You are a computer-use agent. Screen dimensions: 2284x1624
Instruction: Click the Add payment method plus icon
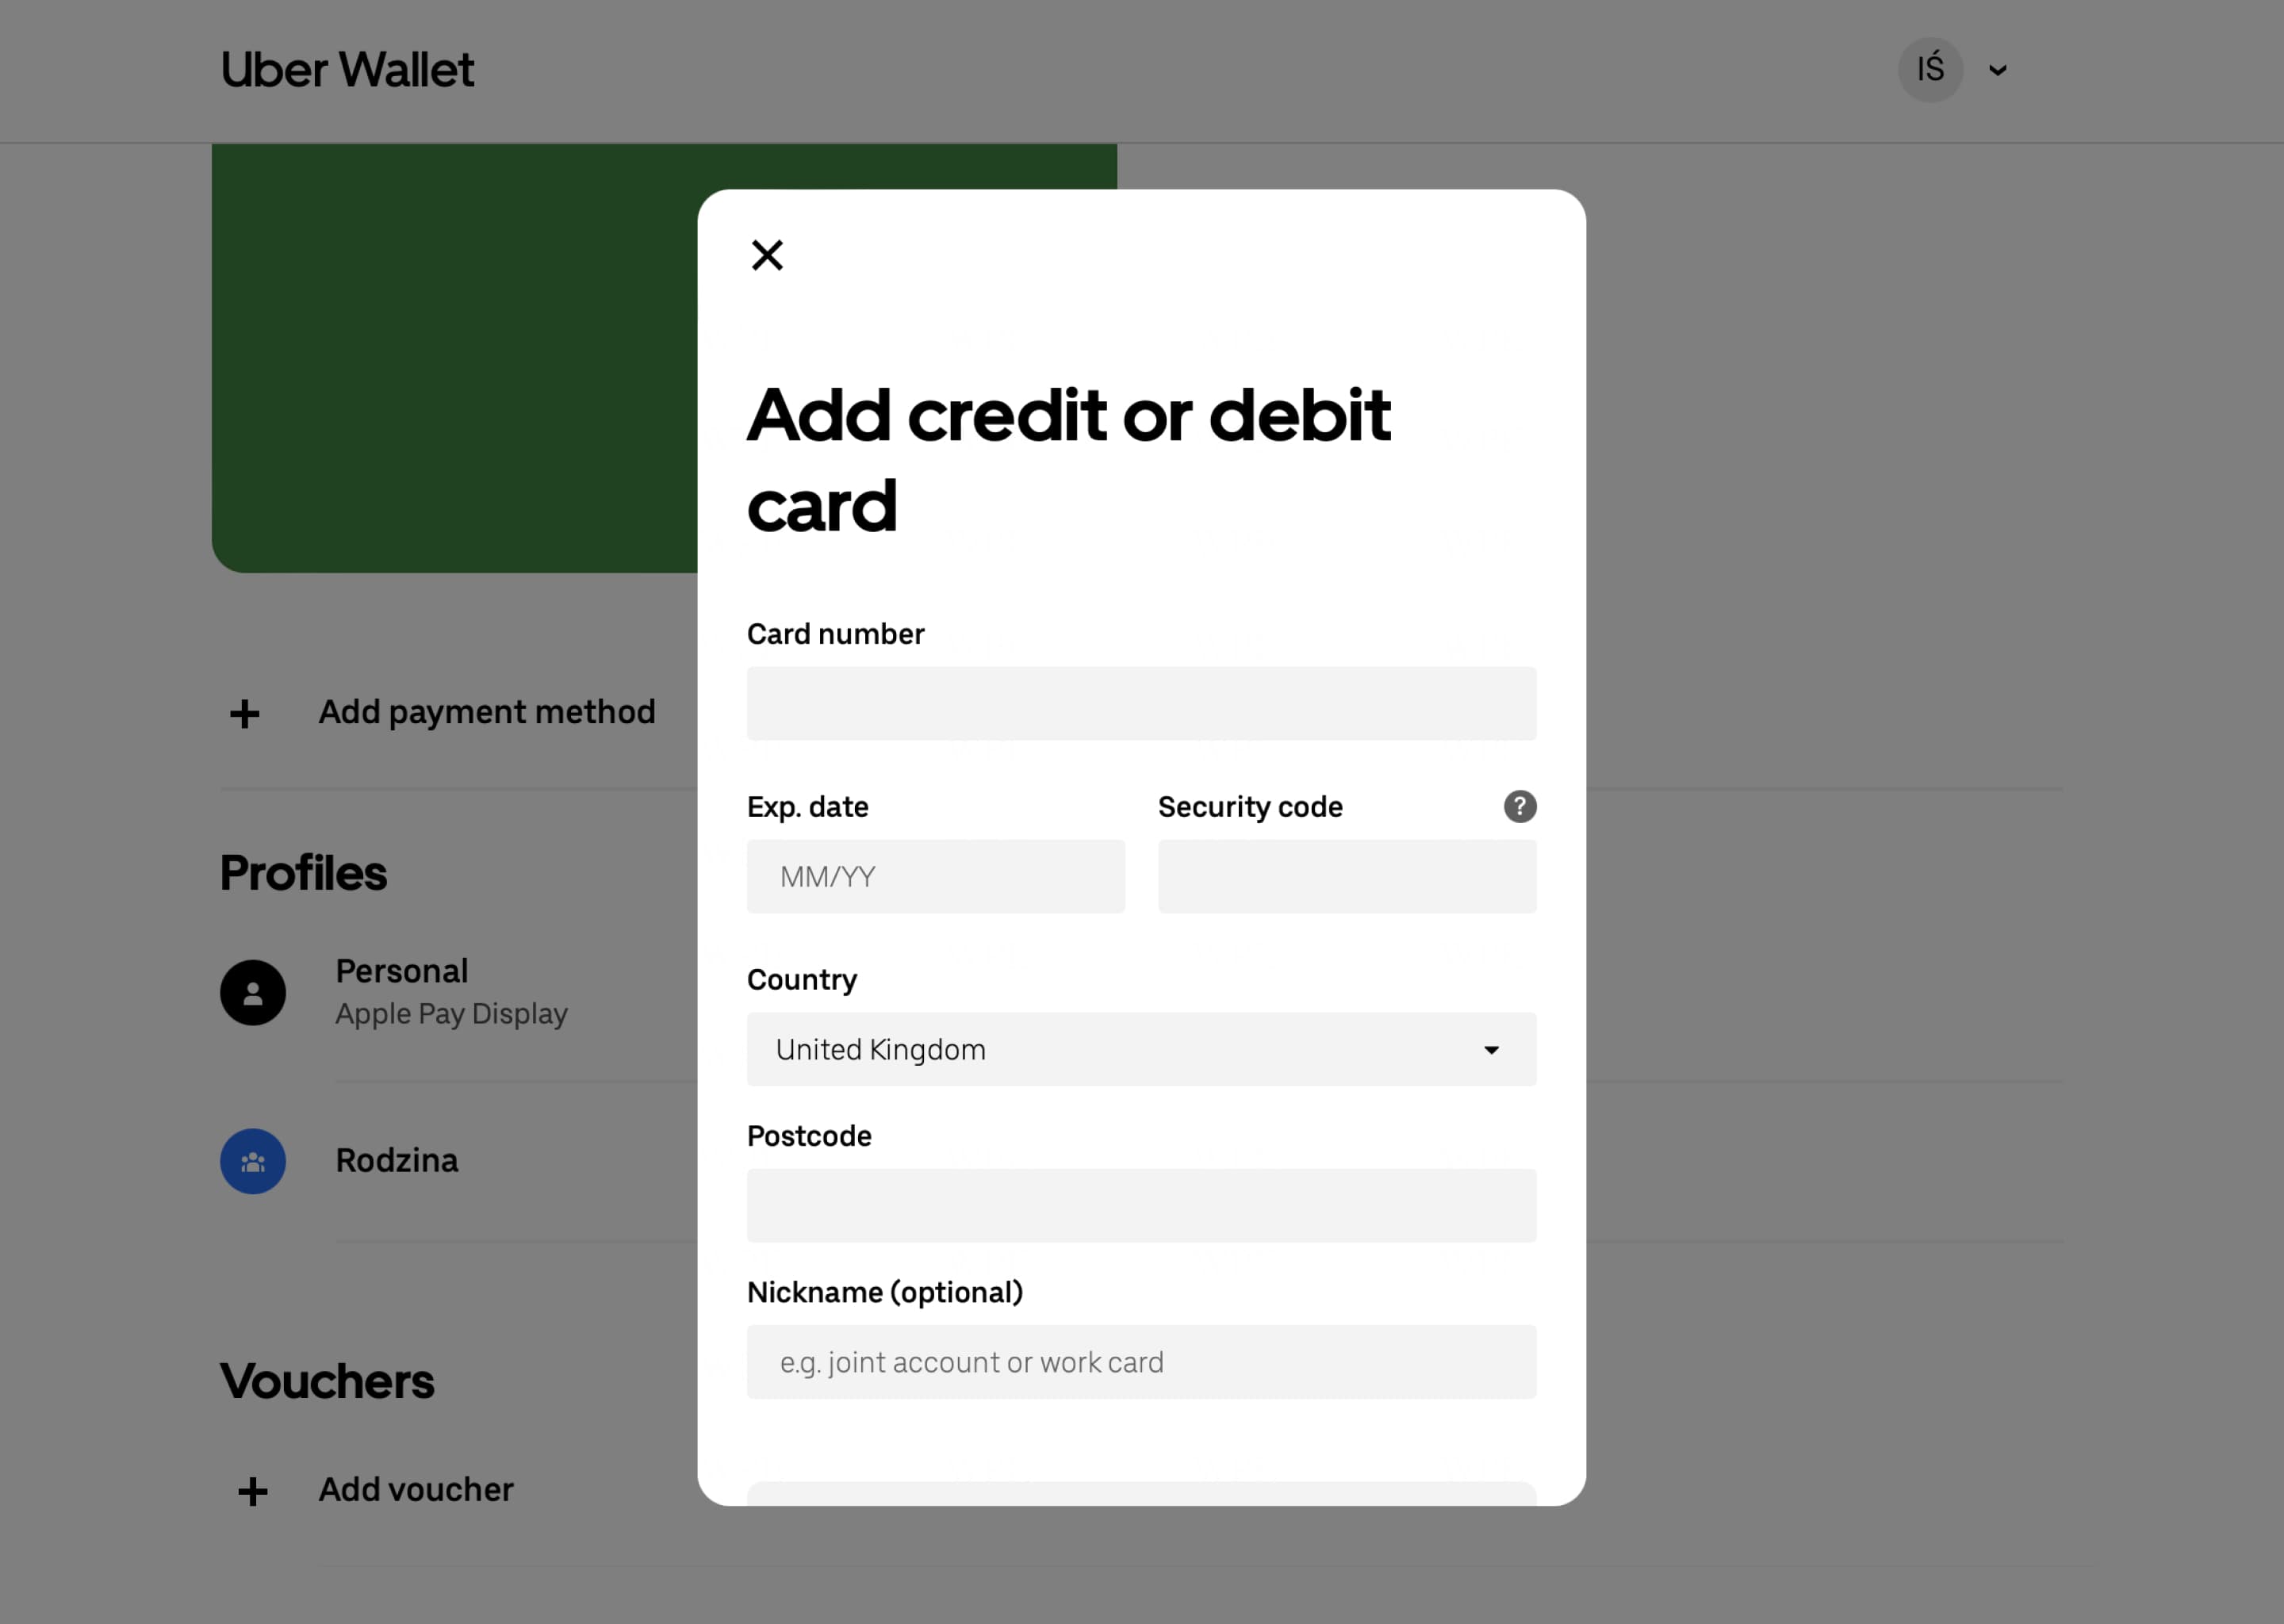click(246, 712)
